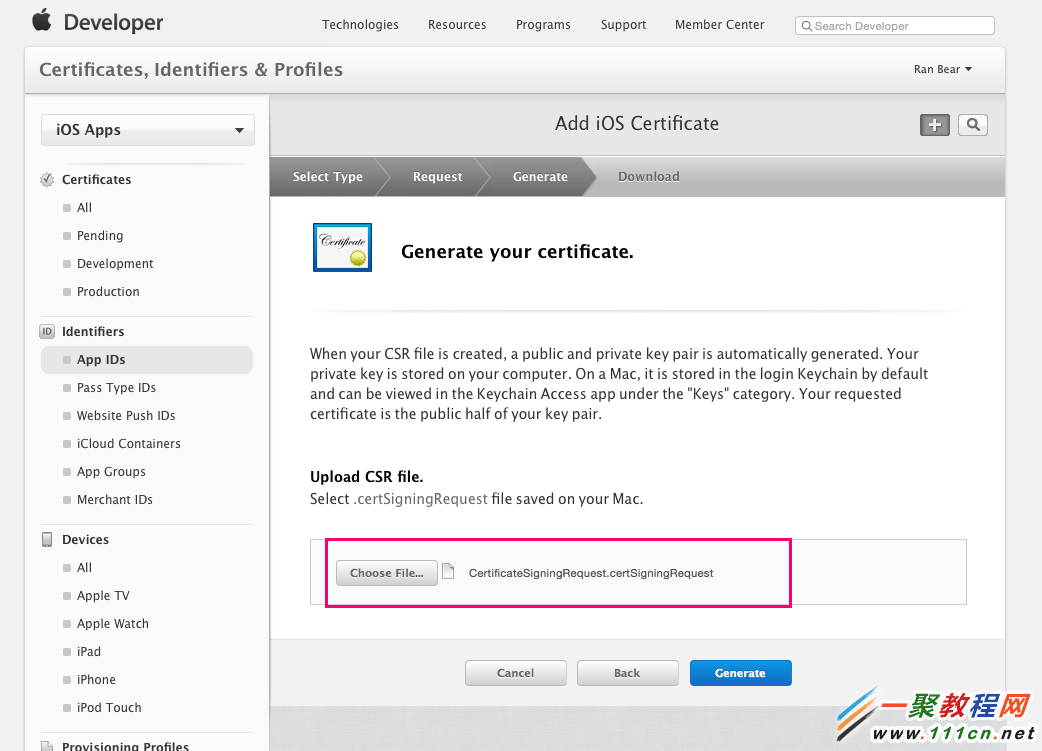Image resolution: width=1042 pixels, height=751 pixels.
Task: Click the Identifiers ID icon
Action: (47, 332)
